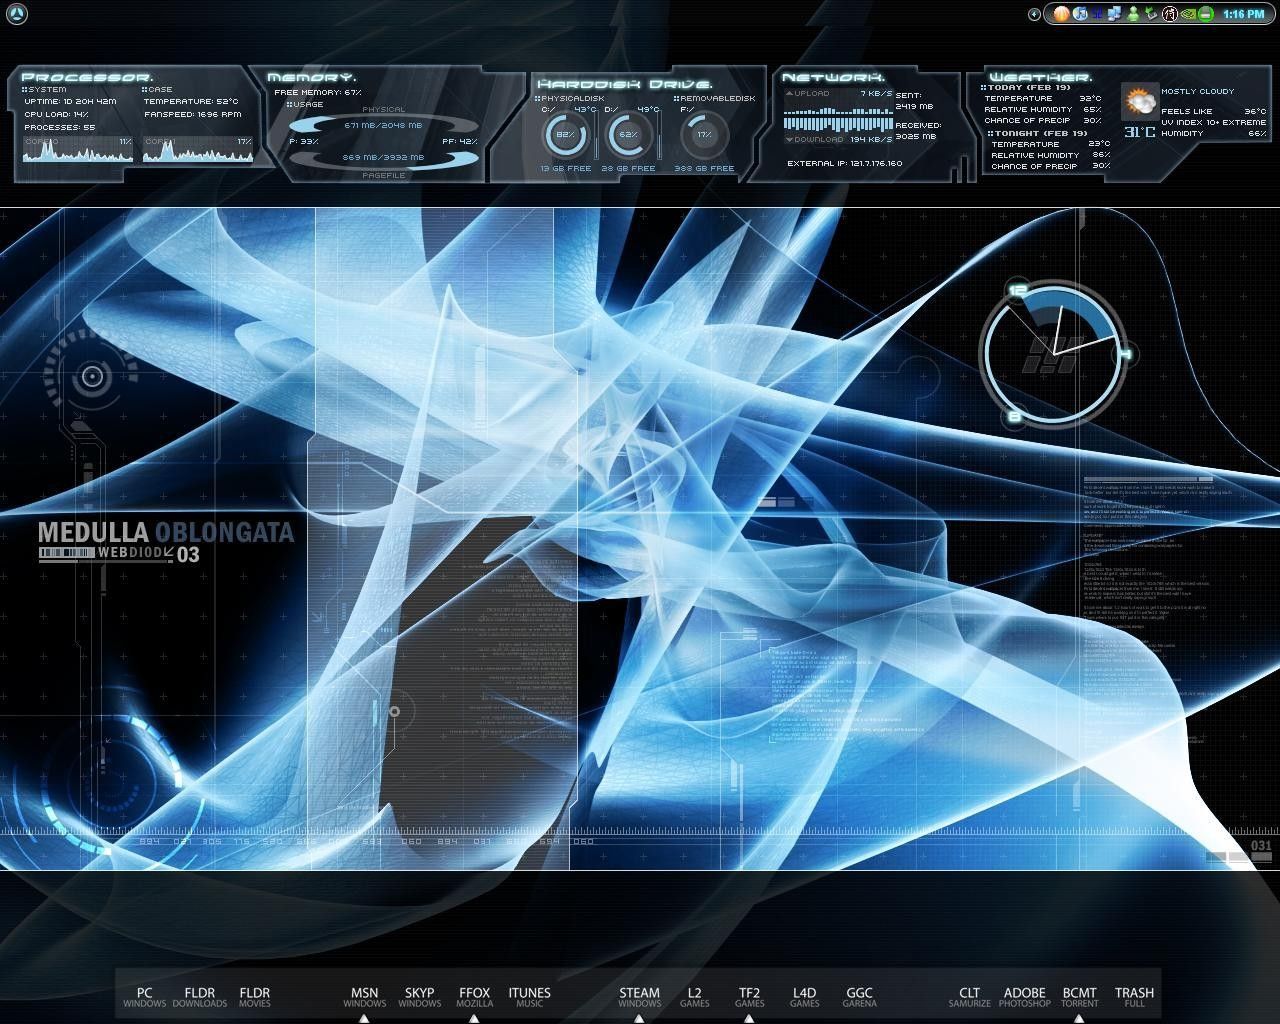Viewport: 1280px width, 1024px height.
Task: Click the C: drive usage dial
Action: [x=565, y=136]
